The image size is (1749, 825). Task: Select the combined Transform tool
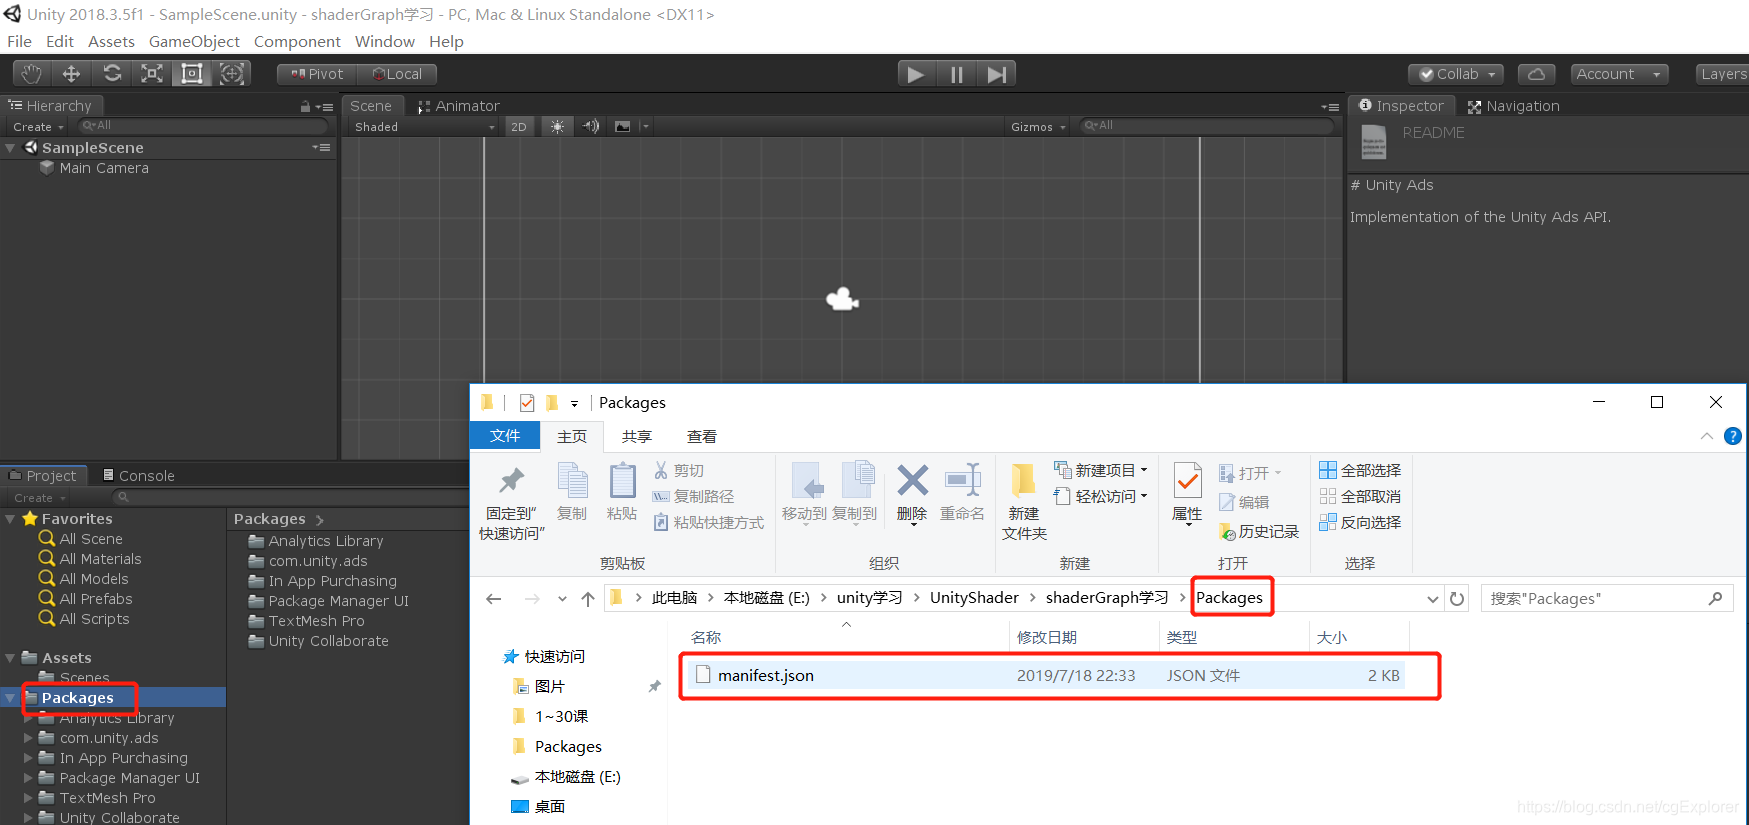pyautogui.click(x=232, y=74)
